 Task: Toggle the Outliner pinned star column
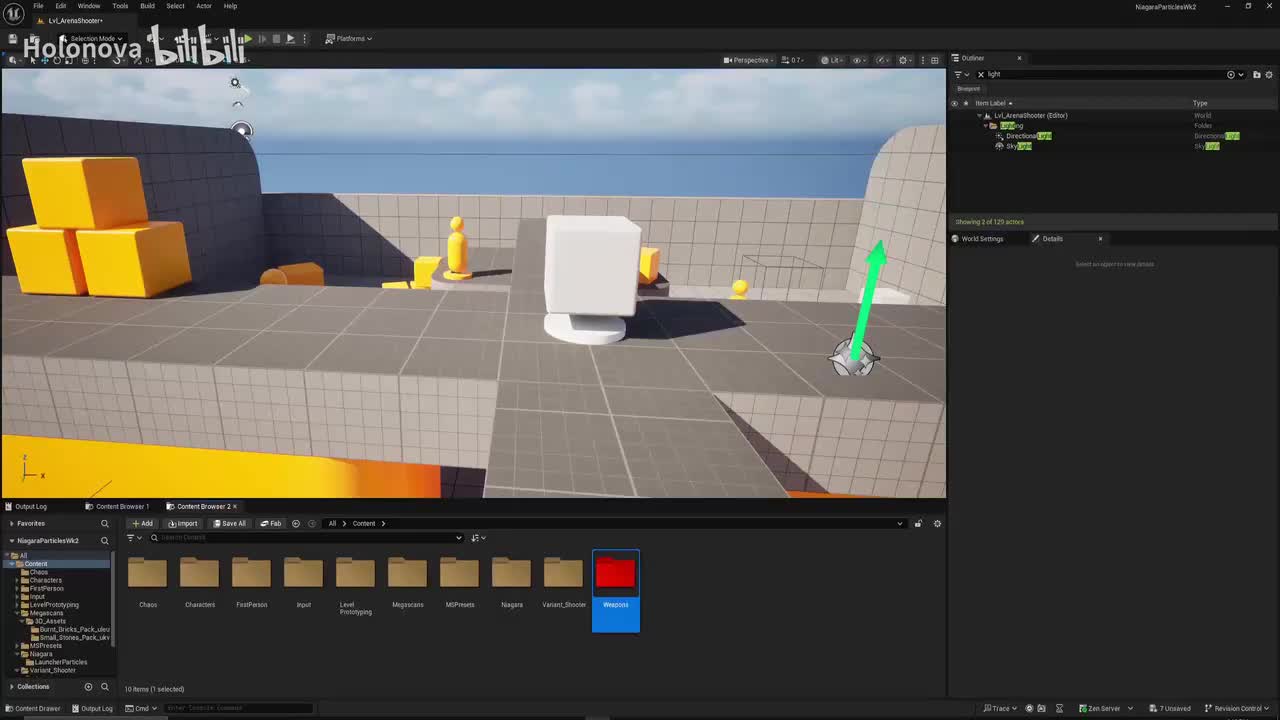click(965, 103)
